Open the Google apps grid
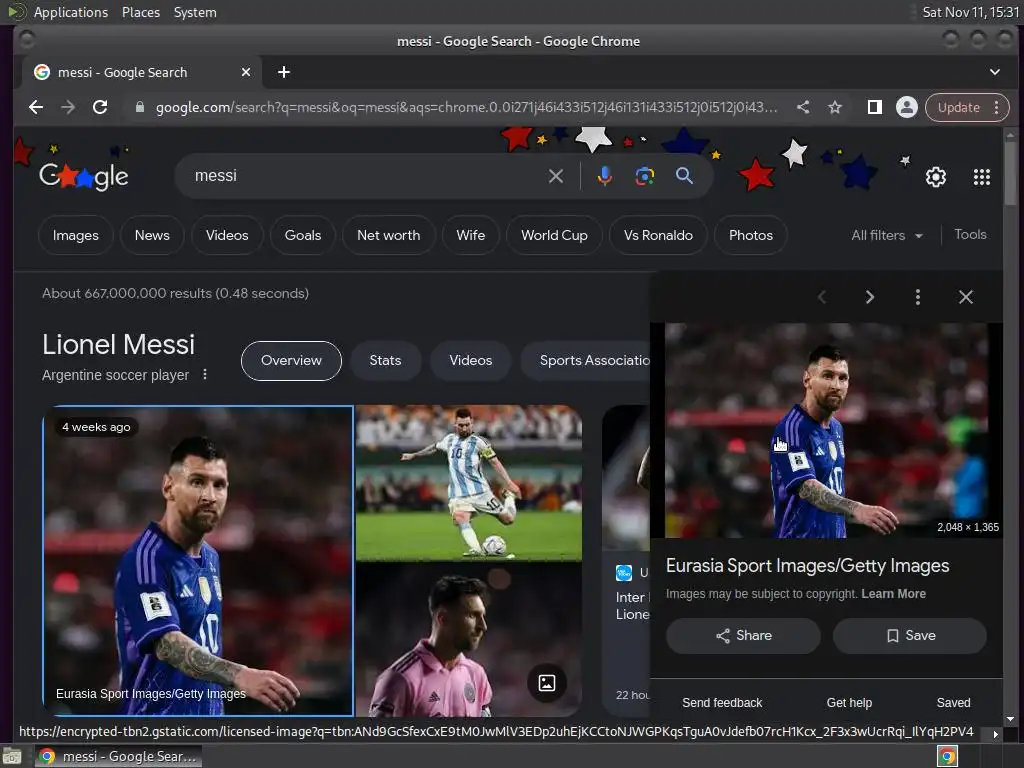 [982, 176]
